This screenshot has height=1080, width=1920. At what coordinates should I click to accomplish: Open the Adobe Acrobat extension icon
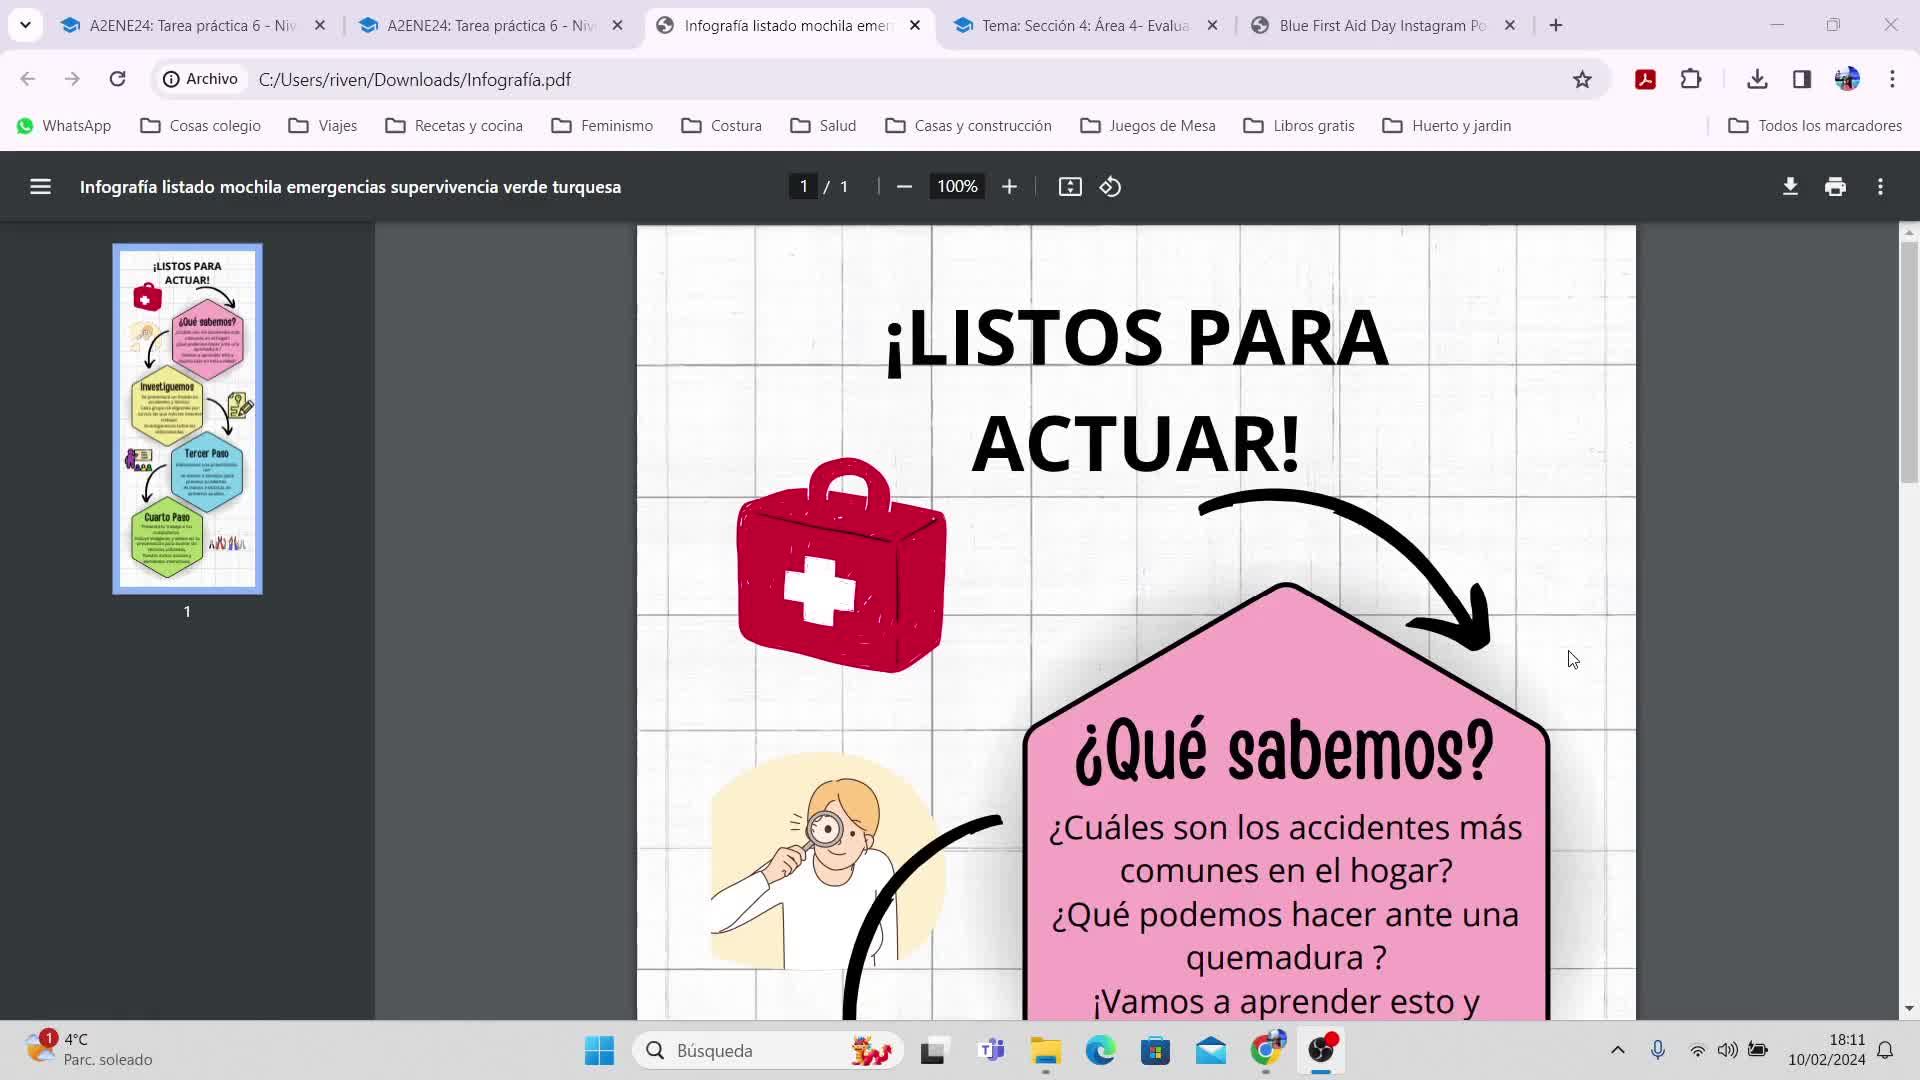click(1645, 79)
